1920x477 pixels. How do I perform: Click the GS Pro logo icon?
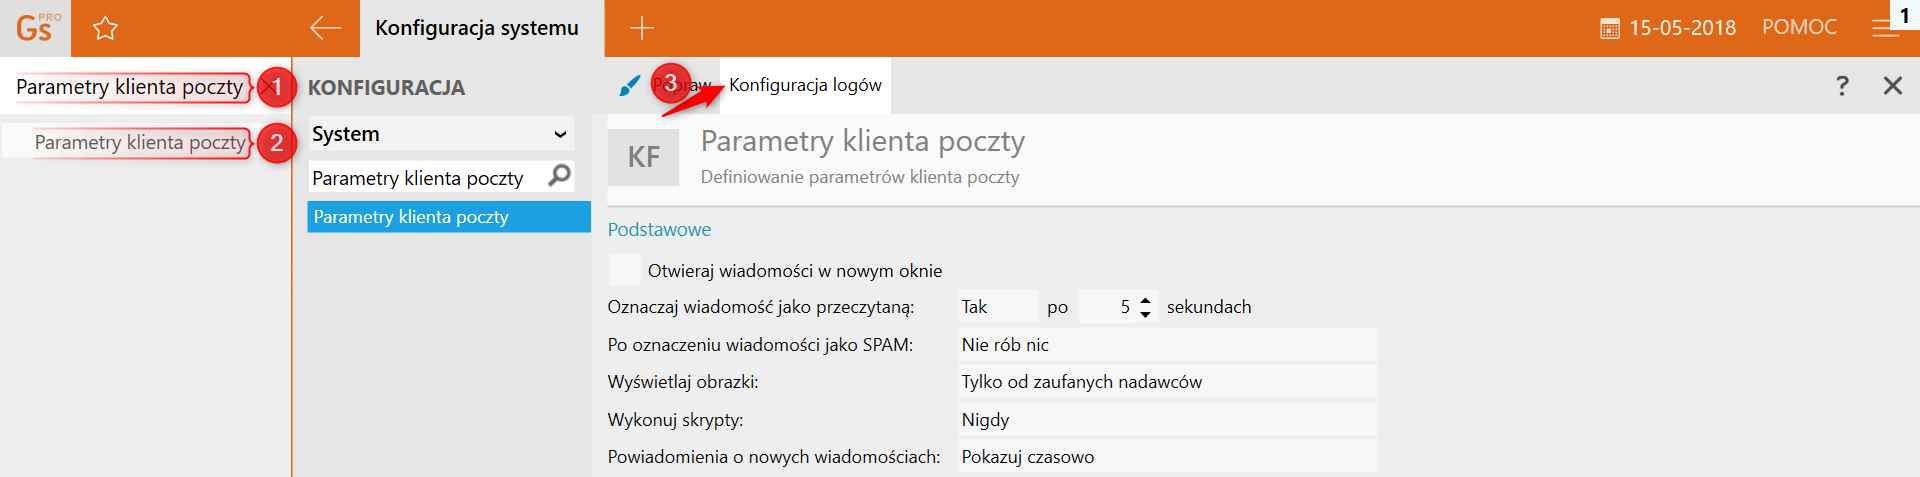coord(36,28)
